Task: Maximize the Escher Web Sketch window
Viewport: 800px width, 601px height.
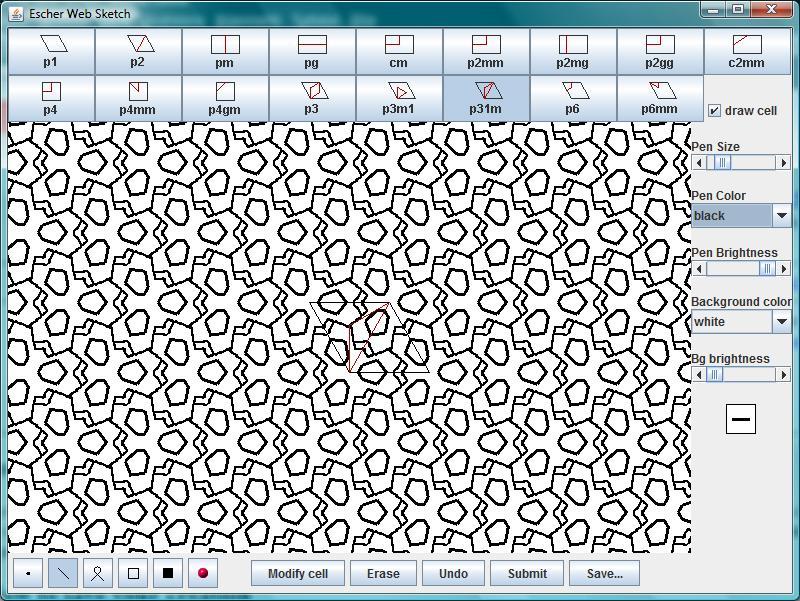Action: click(738, 9)
